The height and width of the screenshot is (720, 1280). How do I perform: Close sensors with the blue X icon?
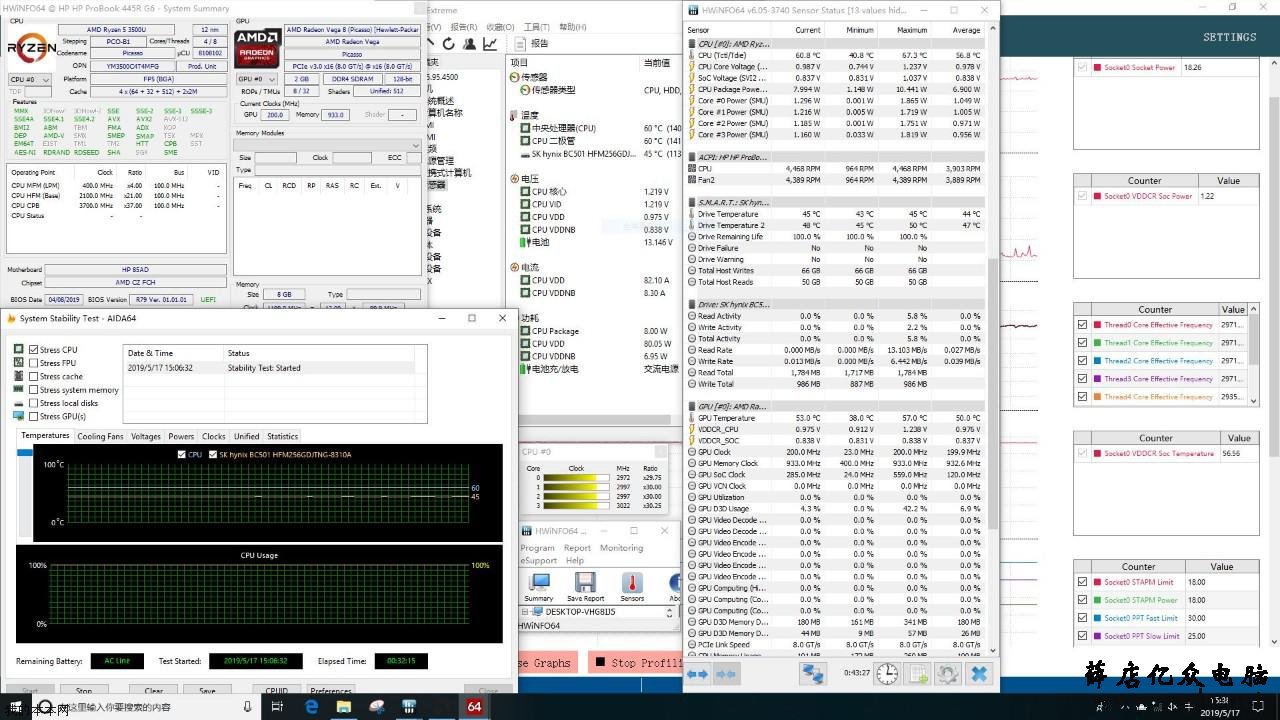[x=979, y=674]
